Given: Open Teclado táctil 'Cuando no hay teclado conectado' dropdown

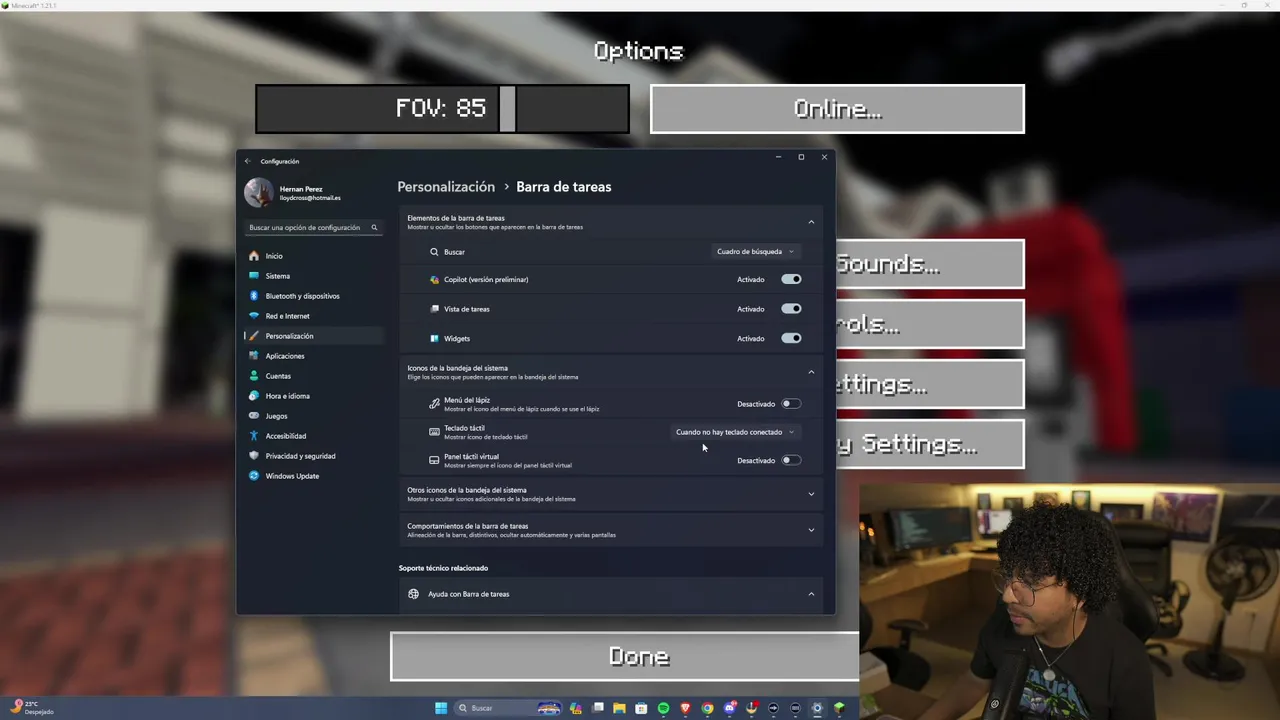Looking at the screenshot, I should tap(735, 432).
